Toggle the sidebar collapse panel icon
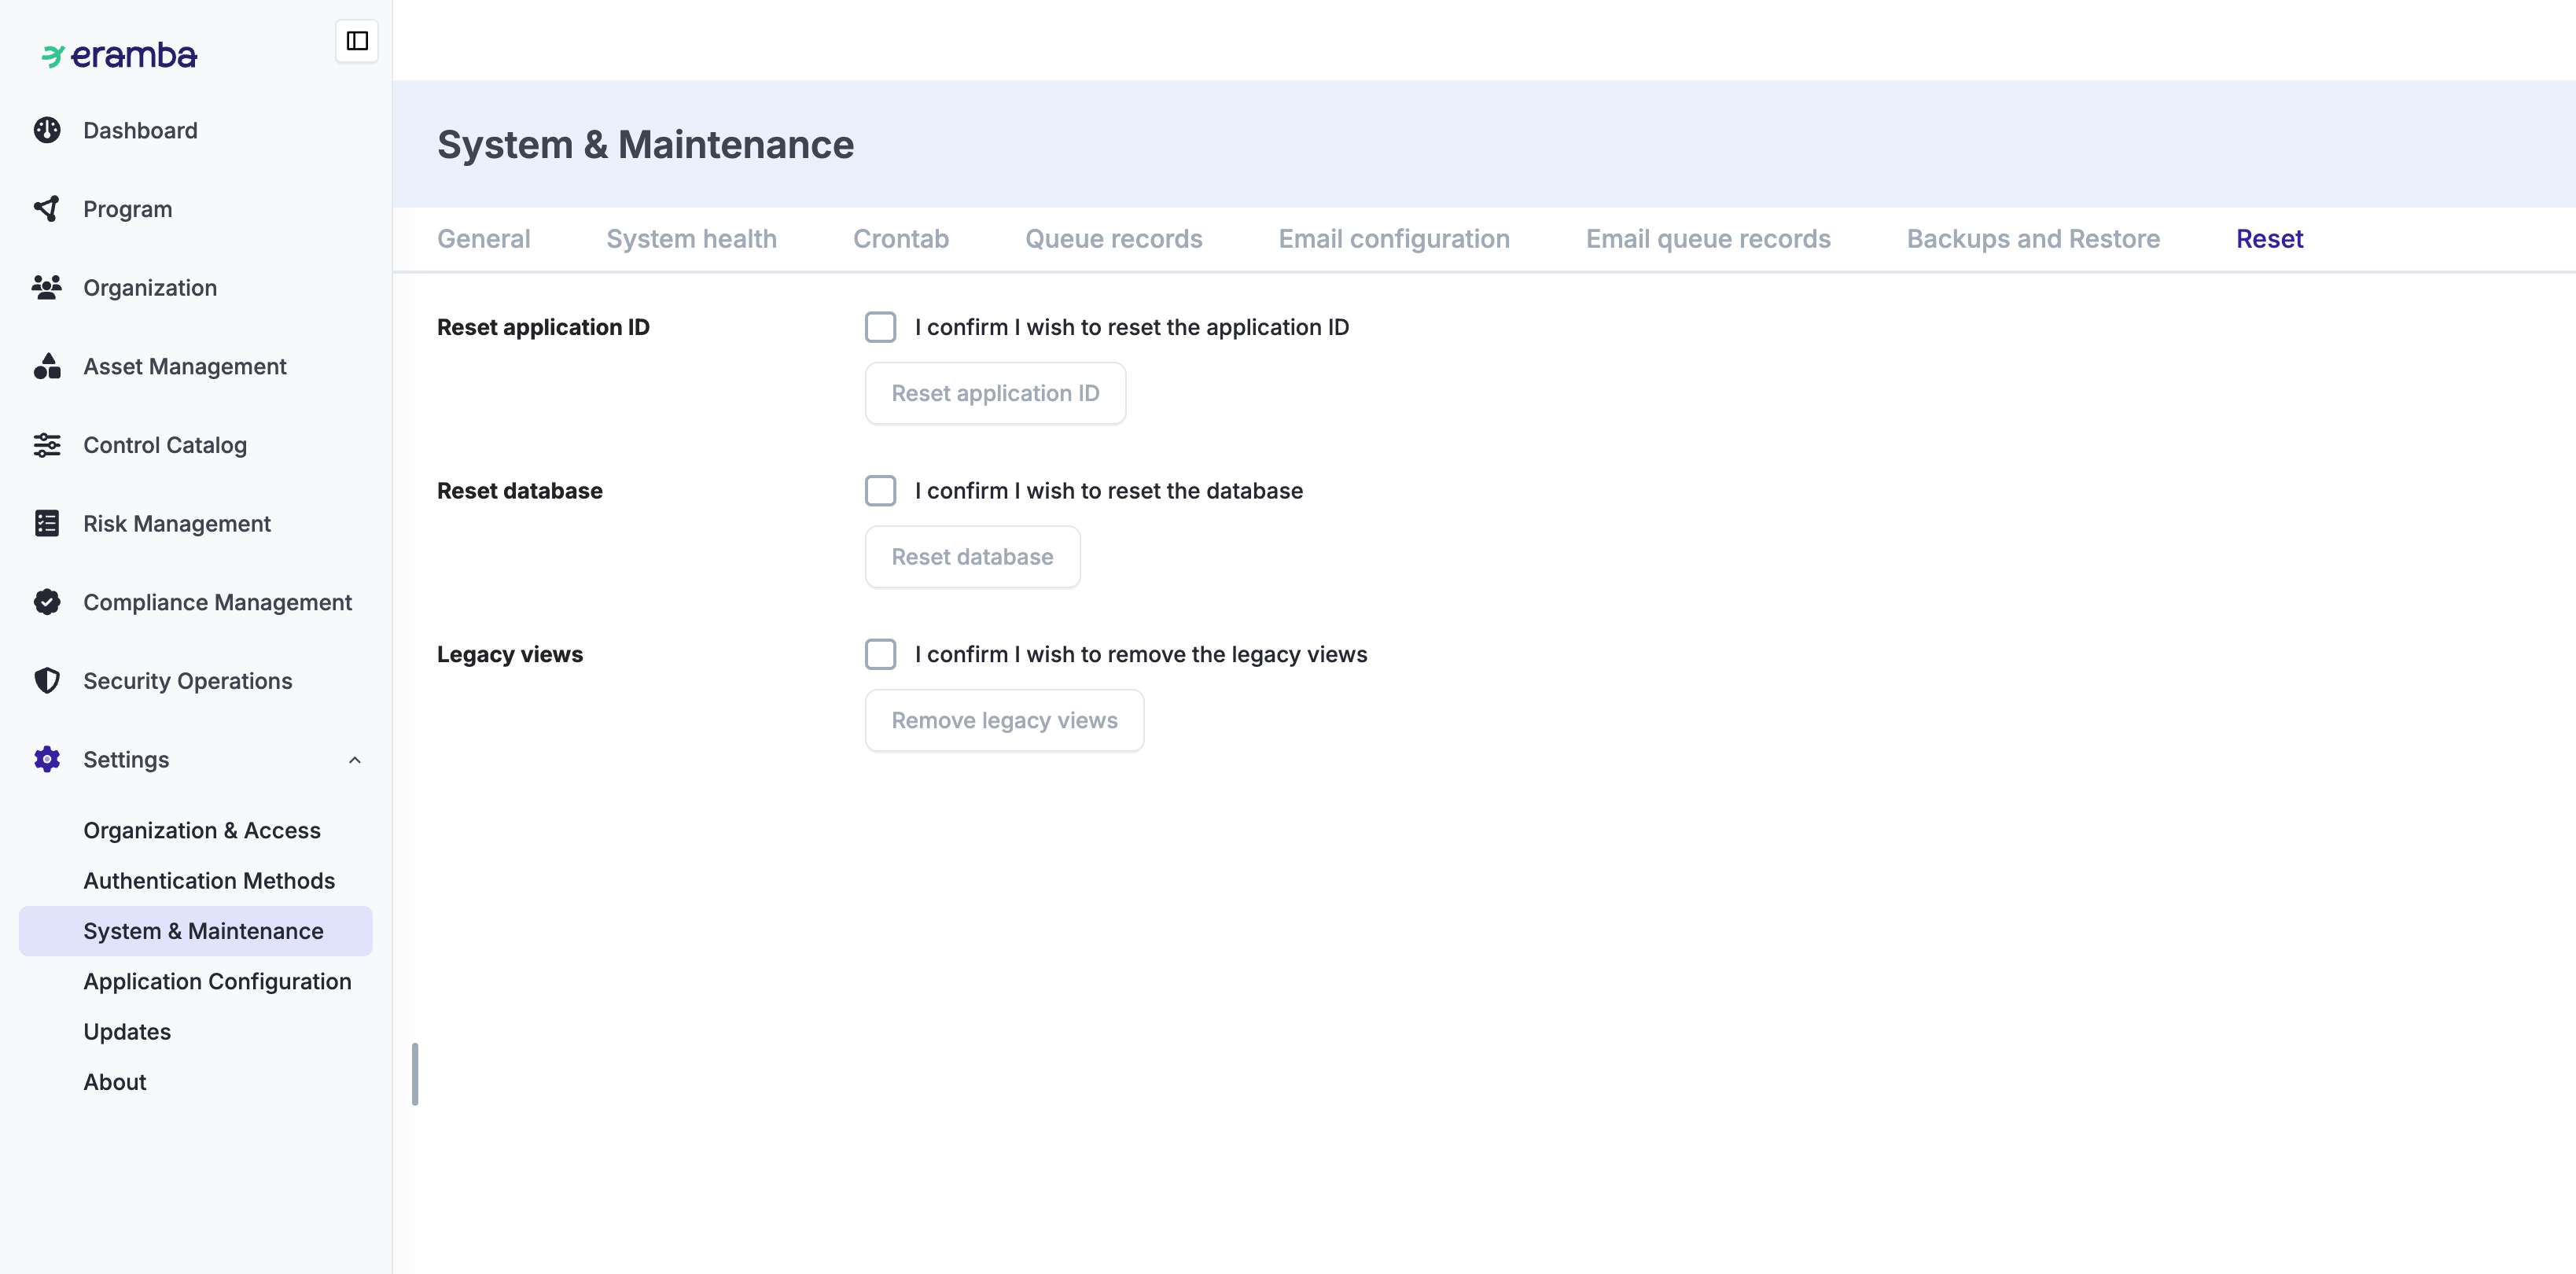The image size is (2576, 1274). tap(357, 41)
